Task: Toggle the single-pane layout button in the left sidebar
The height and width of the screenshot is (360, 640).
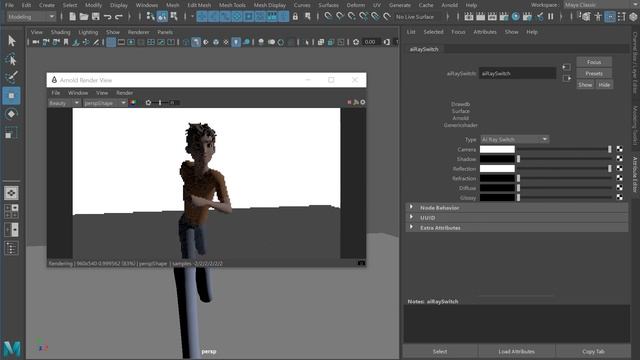Action: 11,193
